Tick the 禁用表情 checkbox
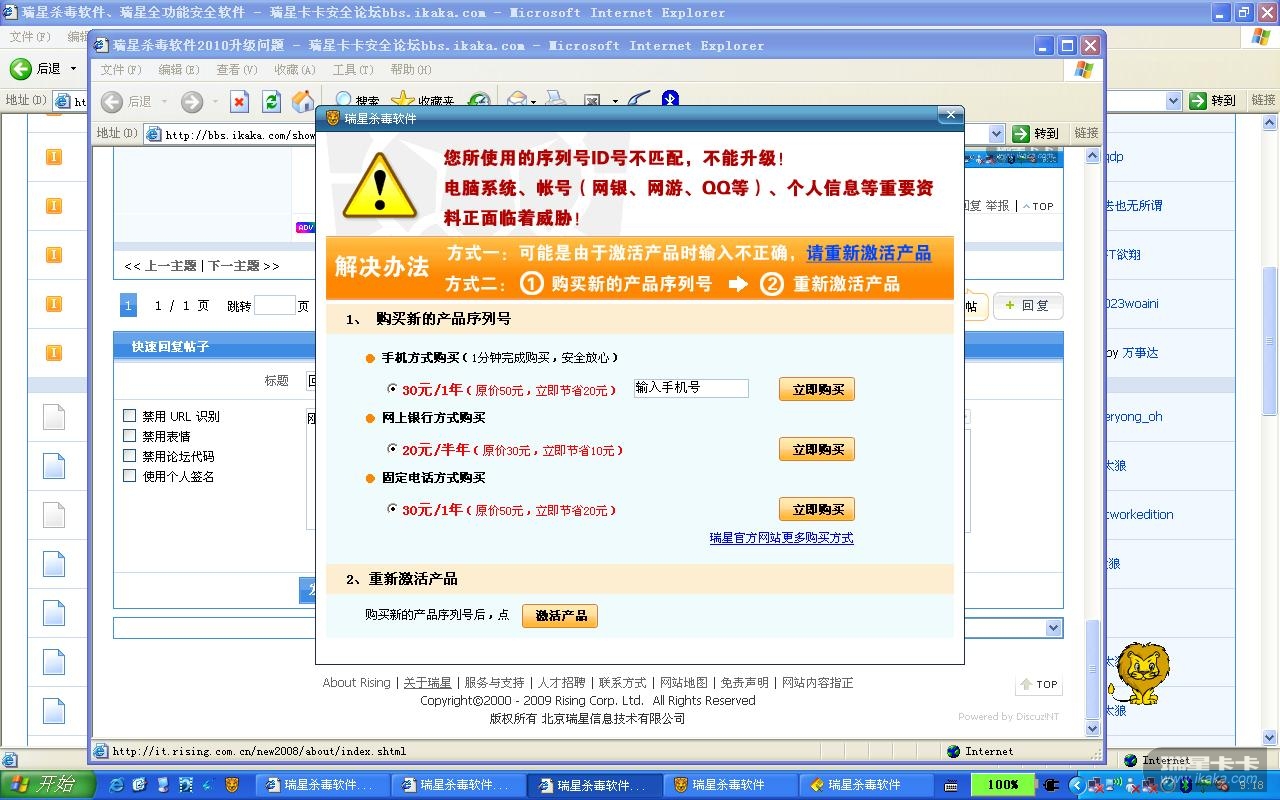1280x800 pixels. coord(129,436)
